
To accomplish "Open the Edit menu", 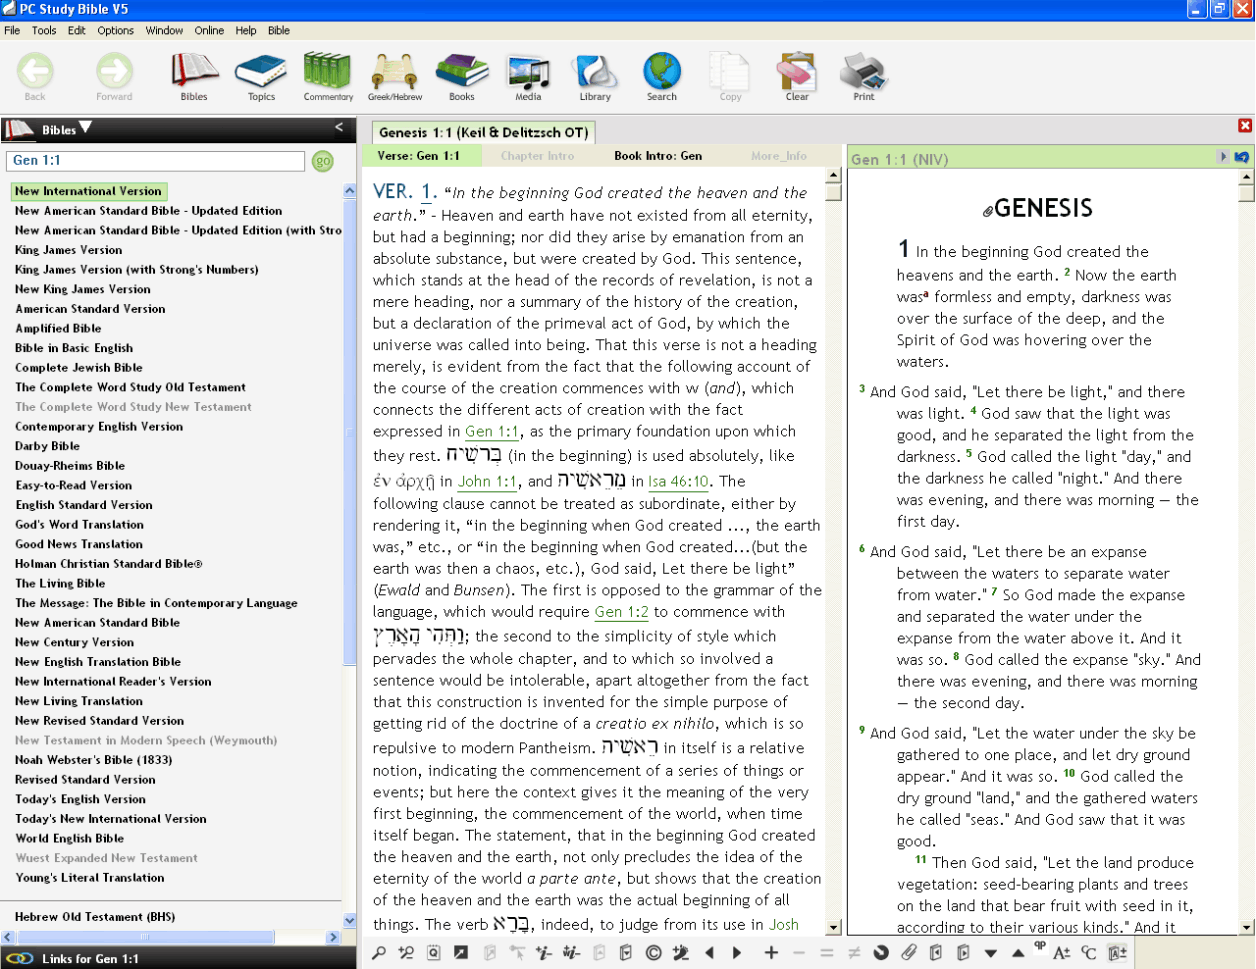I will (77, 30).
